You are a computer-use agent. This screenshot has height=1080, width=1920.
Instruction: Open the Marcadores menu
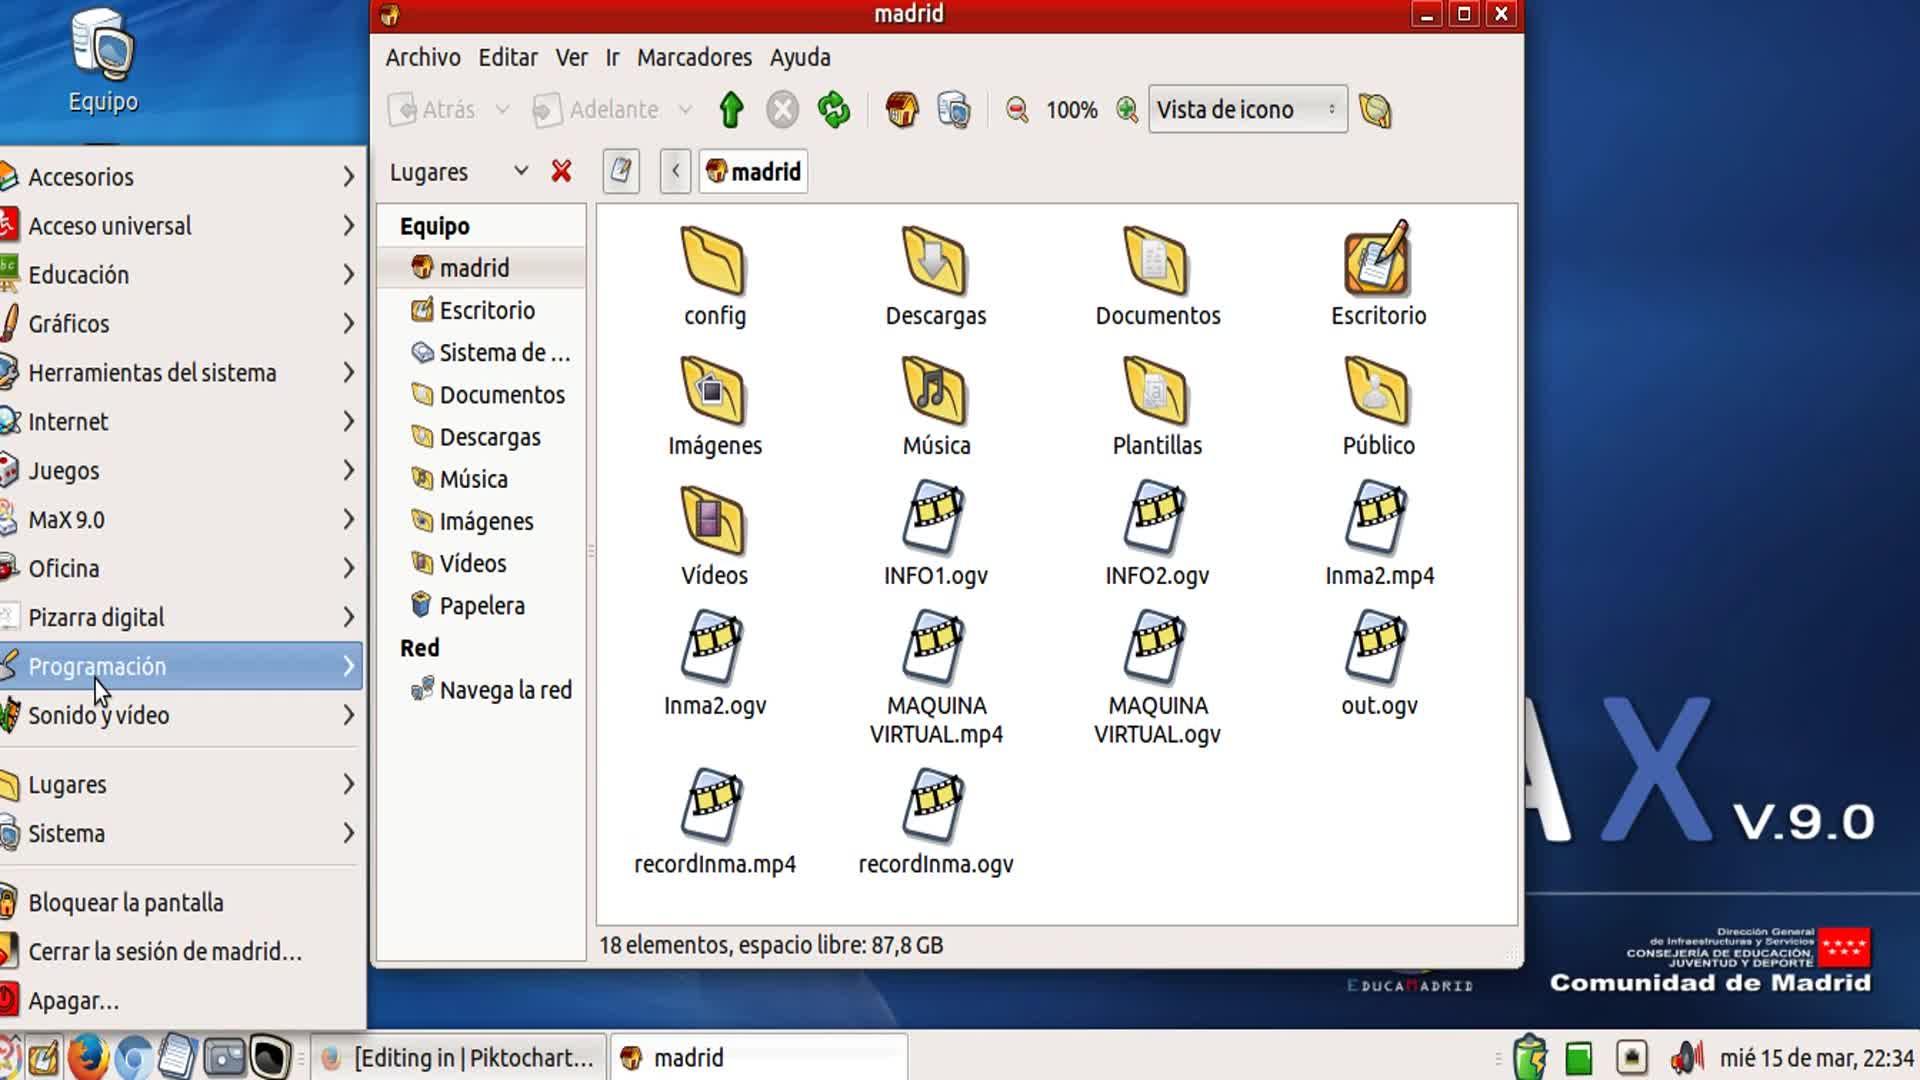pos(694,57)
